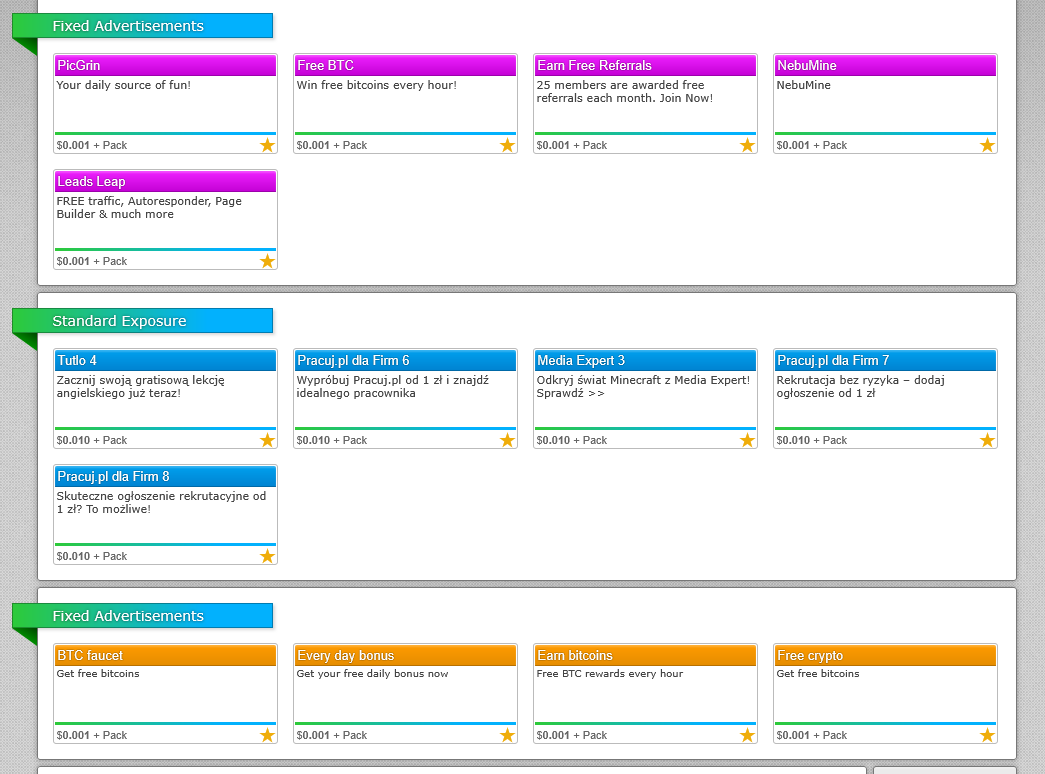The image size is (1045, 774).
Task: Click star on Media Expert 3 ad
Action: [747, 440]
